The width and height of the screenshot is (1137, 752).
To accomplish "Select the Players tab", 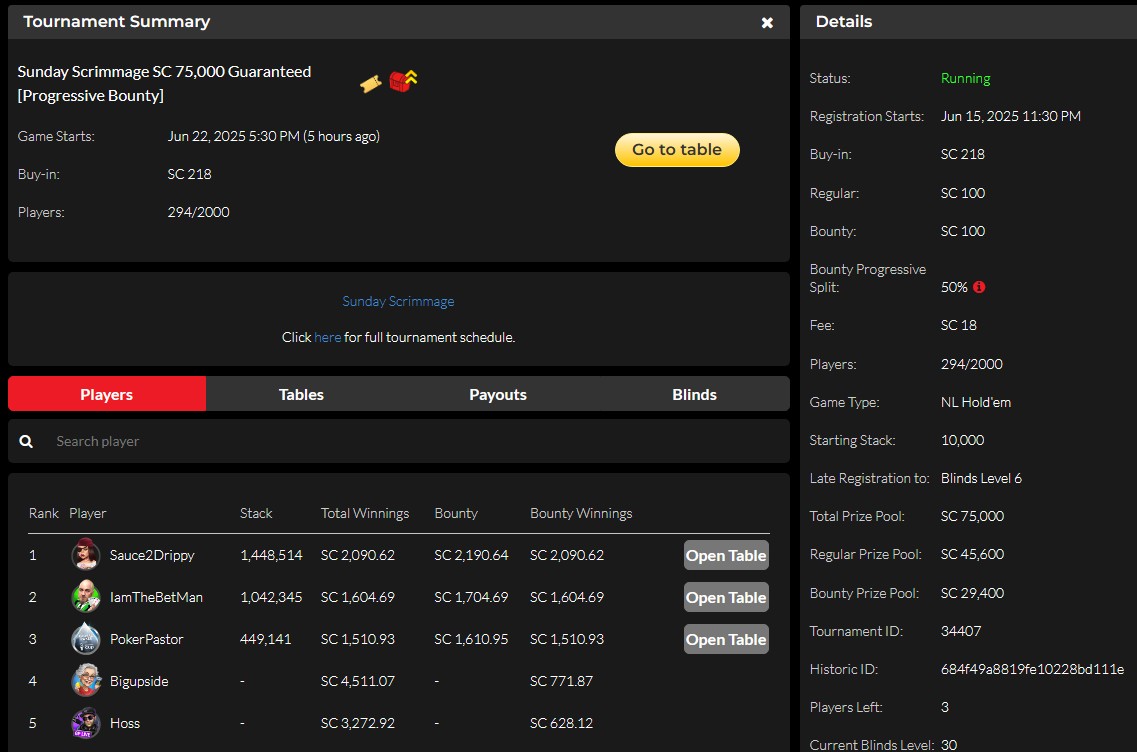I will (106, 394).
